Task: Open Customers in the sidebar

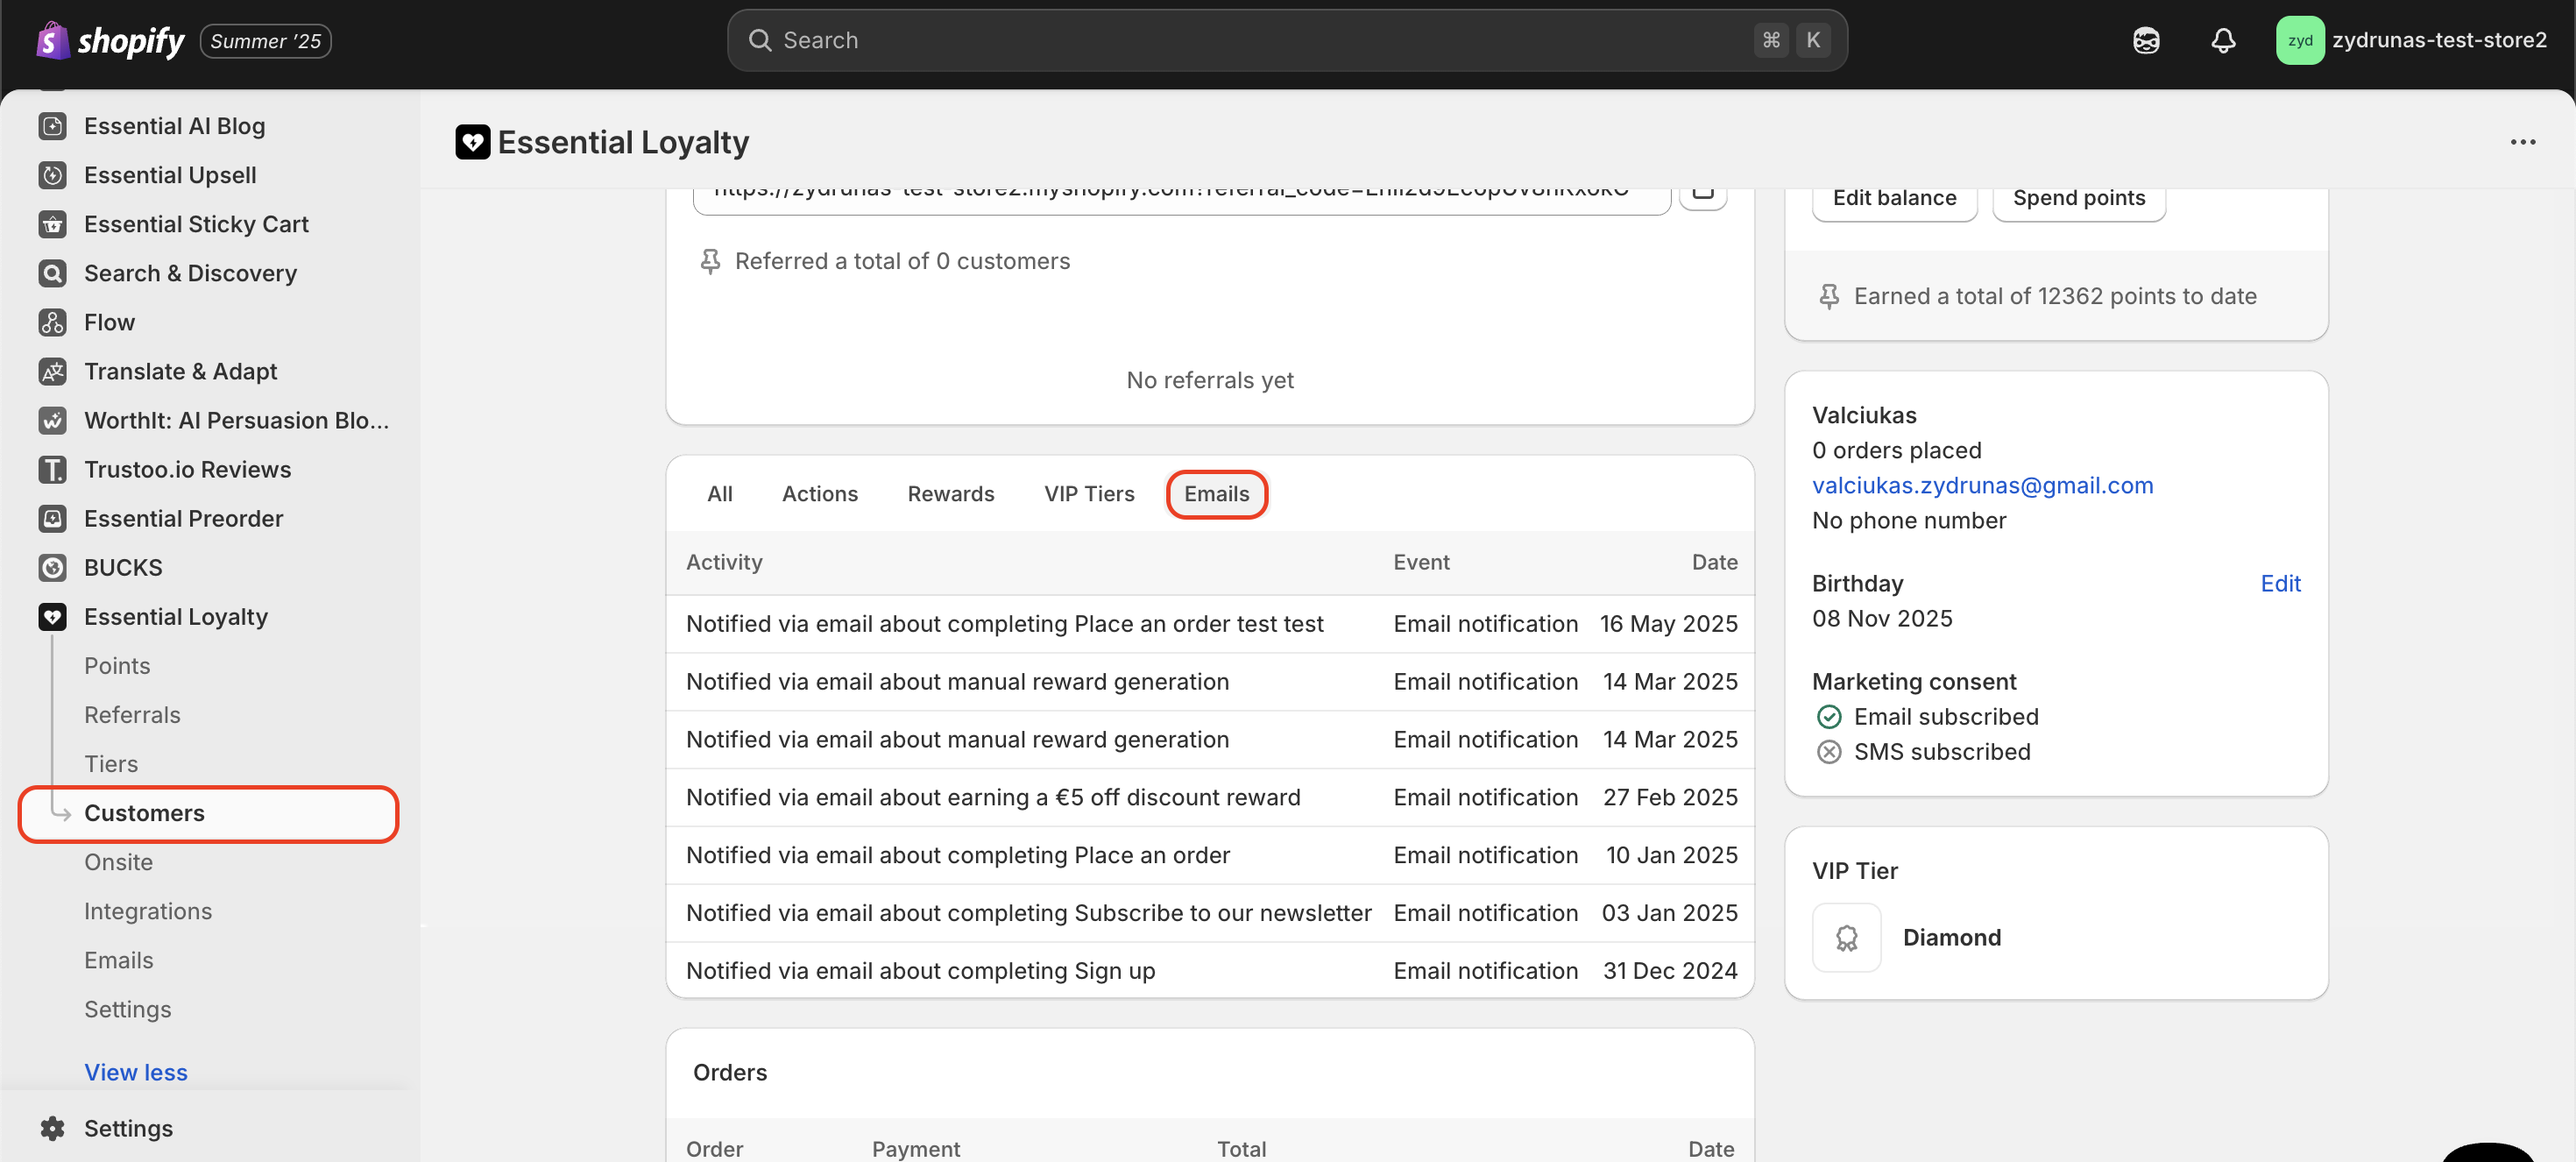Action: [x=209, y=812]
